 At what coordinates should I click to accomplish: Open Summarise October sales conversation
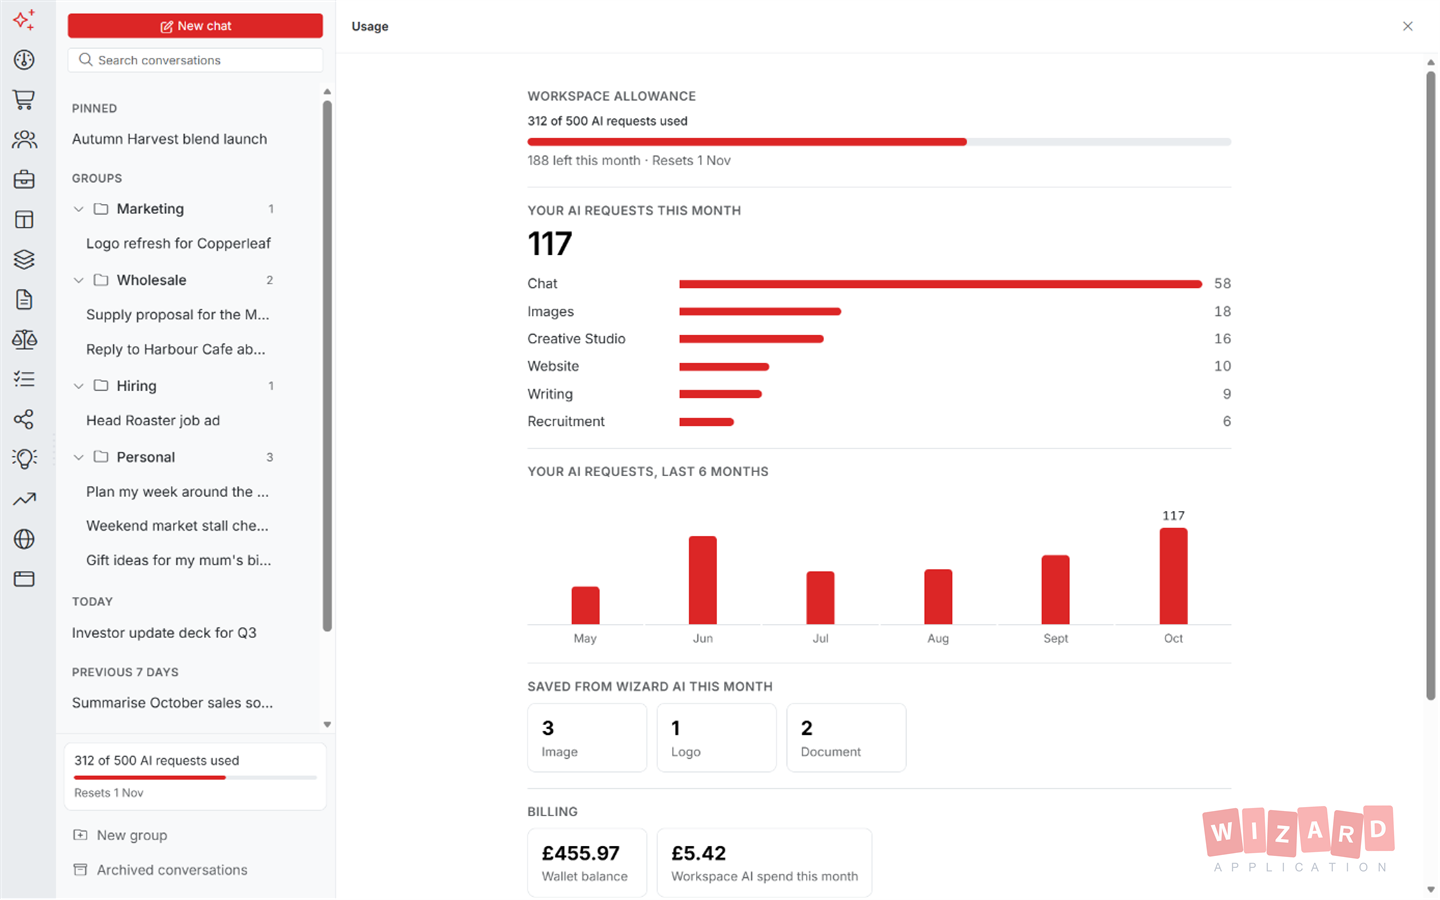173,702
